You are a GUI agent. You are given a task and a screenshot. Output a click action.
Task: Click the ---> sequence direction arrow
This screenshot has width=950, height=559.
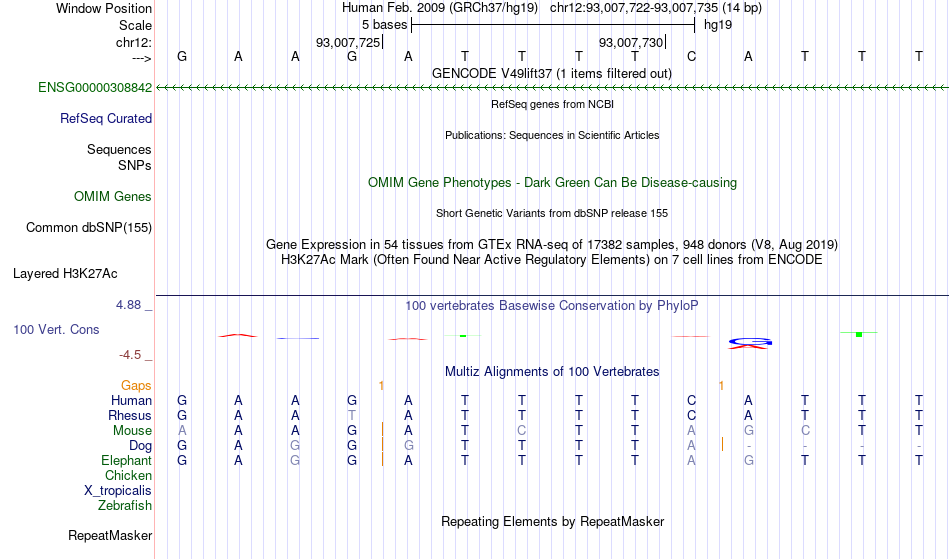coord(142,58)
